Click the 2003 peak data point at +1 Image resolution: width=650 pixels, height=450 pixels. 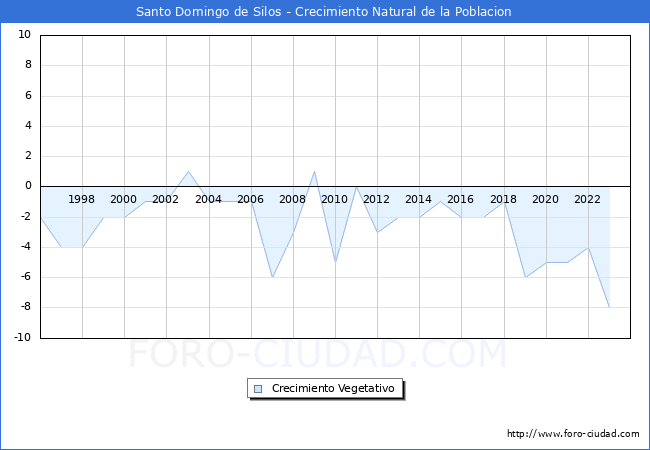[x=188, y=171]
